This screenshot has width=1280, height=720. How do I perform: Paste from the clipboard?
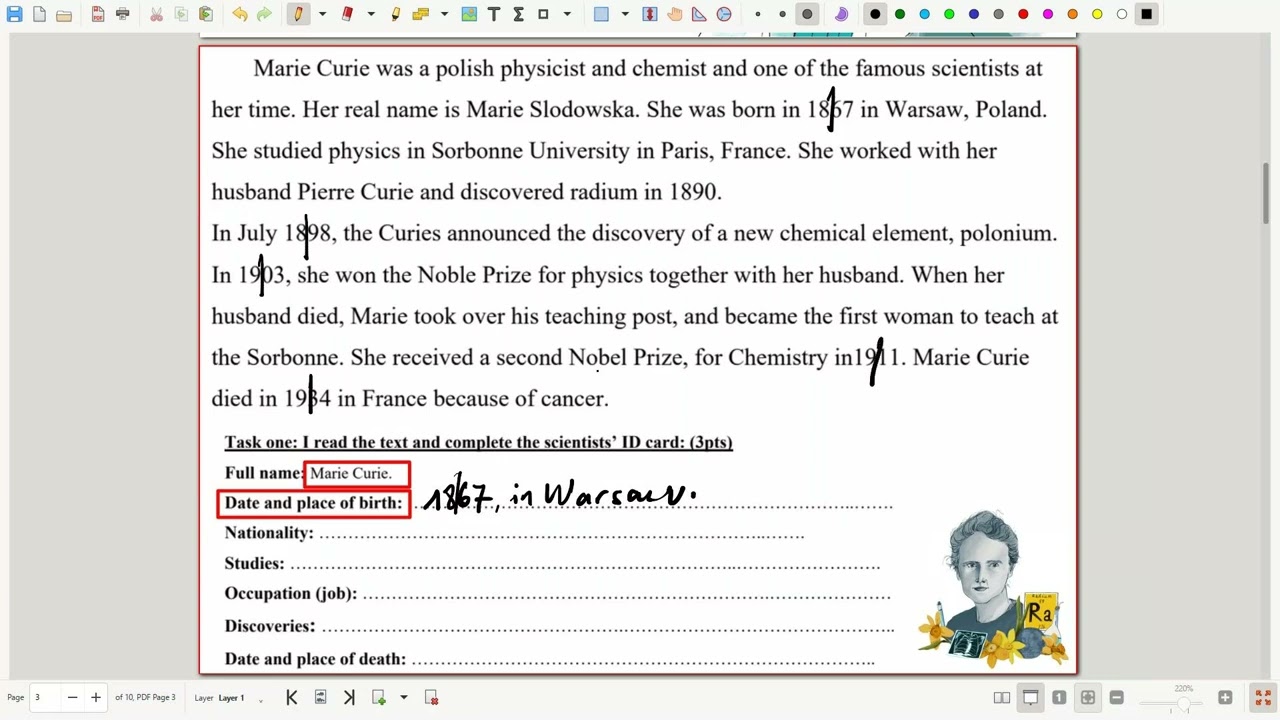206,14
